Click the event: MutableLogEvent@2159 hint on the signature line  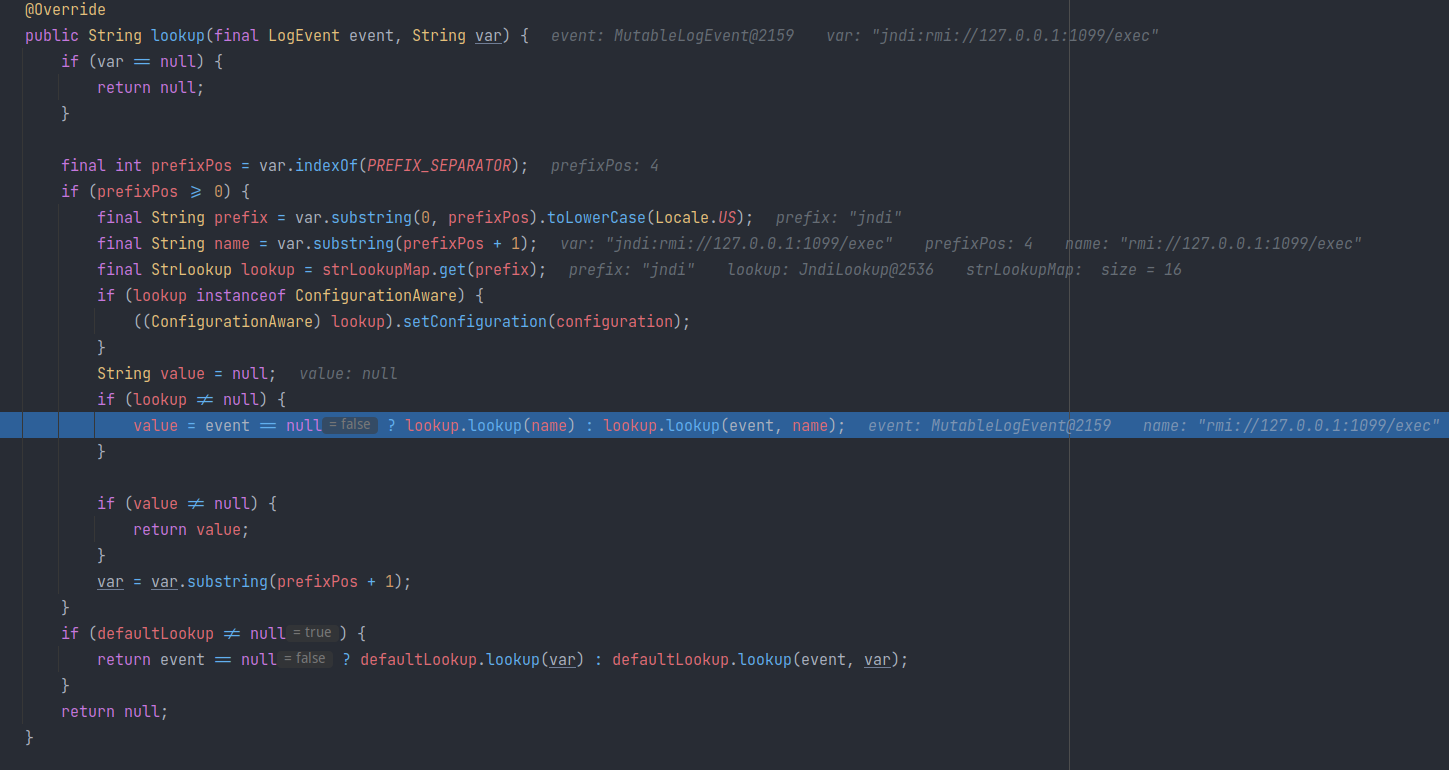[x=673, y=35]
